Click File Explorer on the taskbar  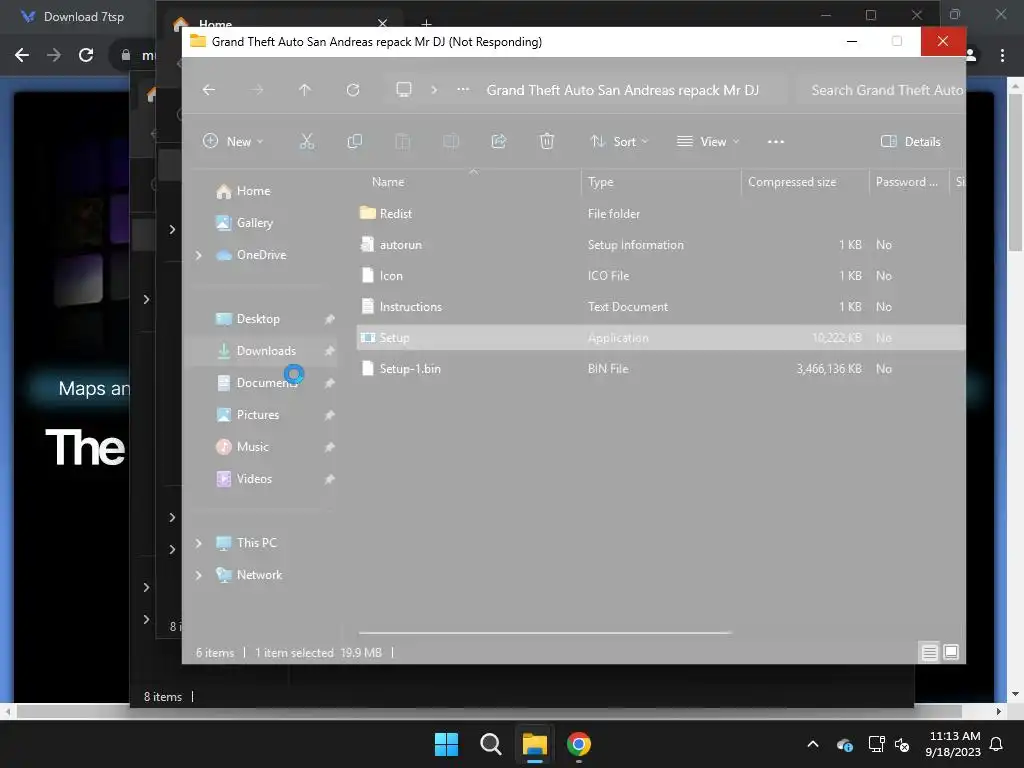point(534,744)
